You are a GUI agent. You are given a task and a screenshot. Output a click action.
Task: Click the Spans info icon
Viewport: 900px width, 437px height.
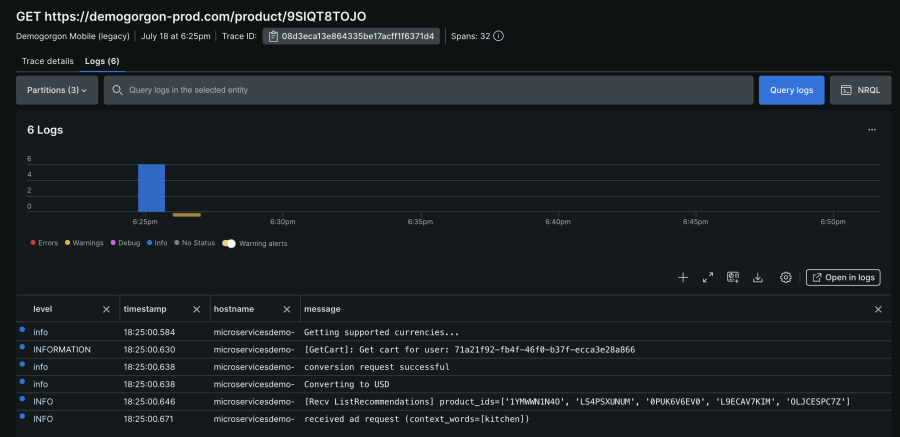click(498, 36)
